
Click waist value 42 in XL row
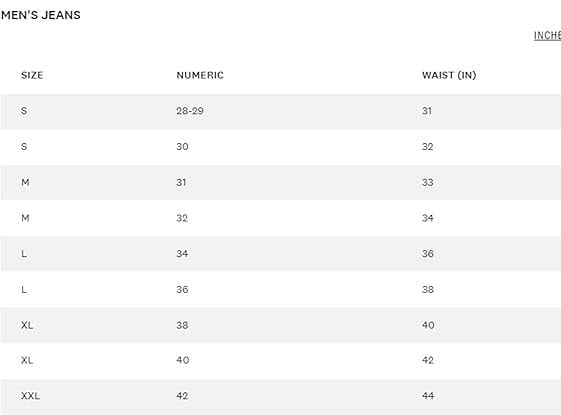428,360
